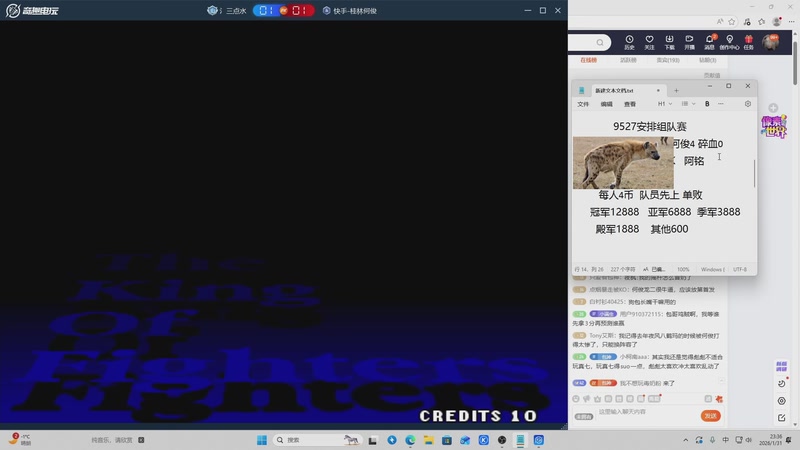Click the moon icon in right sidebar
Image resolution: width=800 pixels, height=450 pixels.
pyautogui.click(x=782, y=383)
